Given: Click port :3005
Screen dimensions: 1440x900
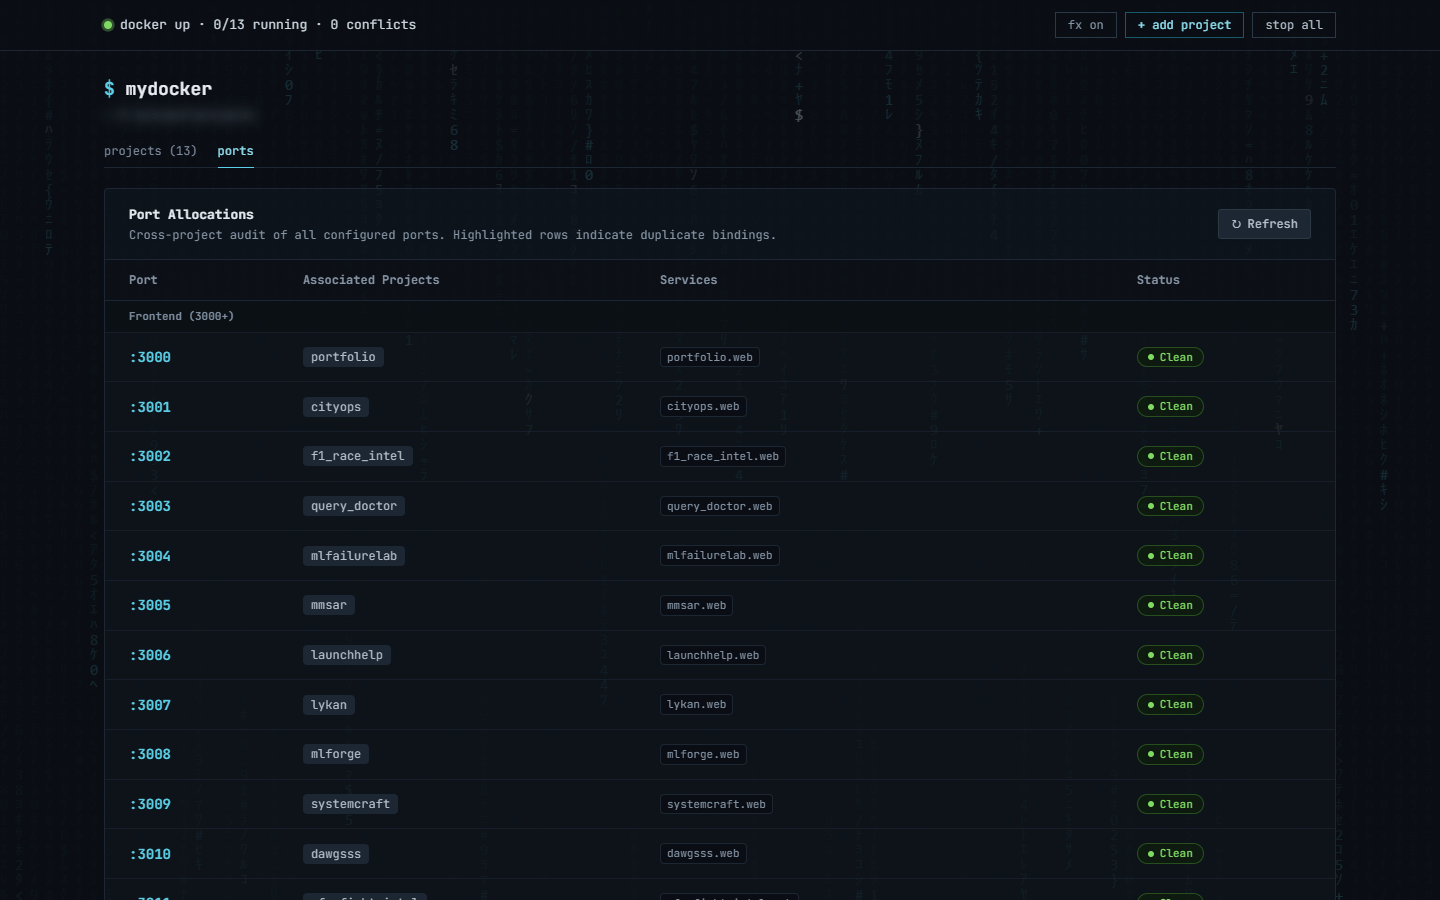Looking at the screenshot, I should (x=150, y=605).
